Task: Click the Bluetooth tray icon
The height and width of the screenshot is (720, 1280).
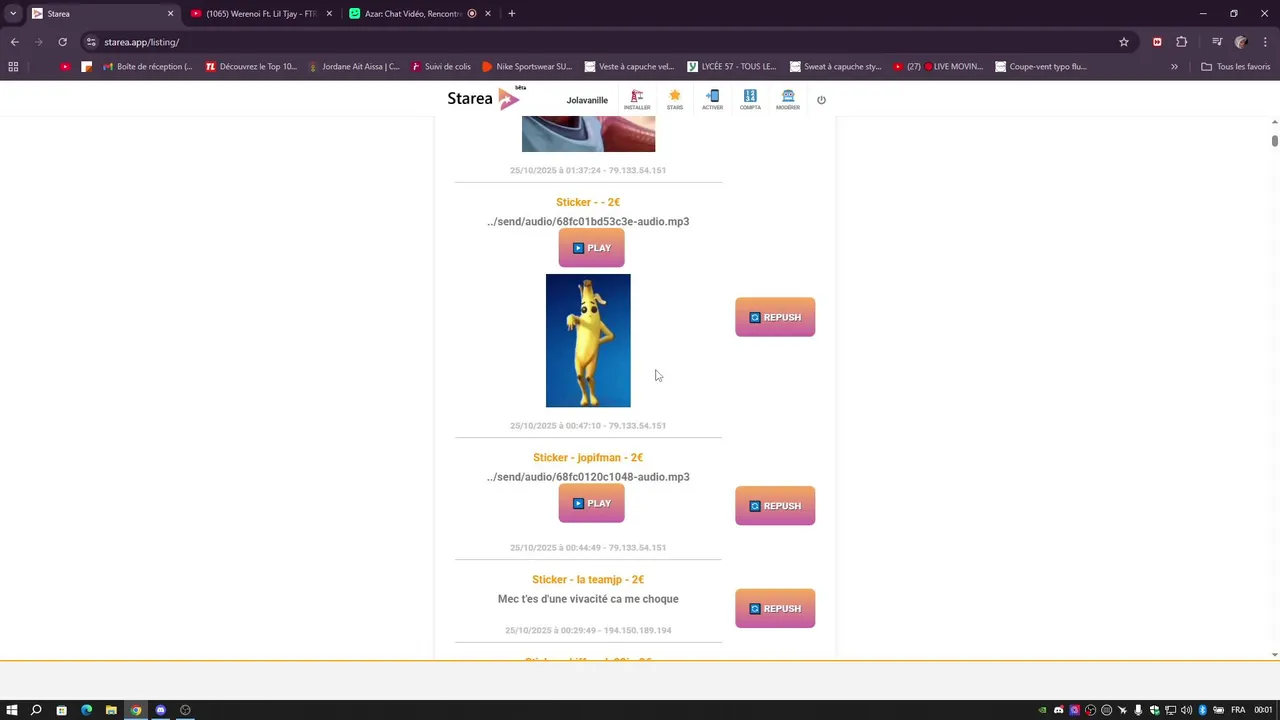Action: (x=1202, y=710)
